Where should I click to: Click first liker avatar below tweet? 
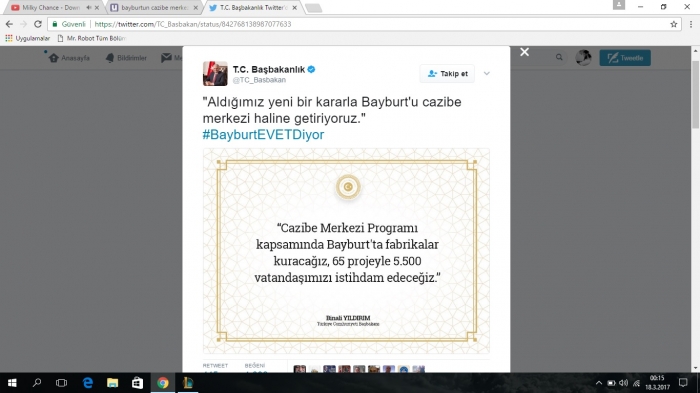click(x=300, y=369)
